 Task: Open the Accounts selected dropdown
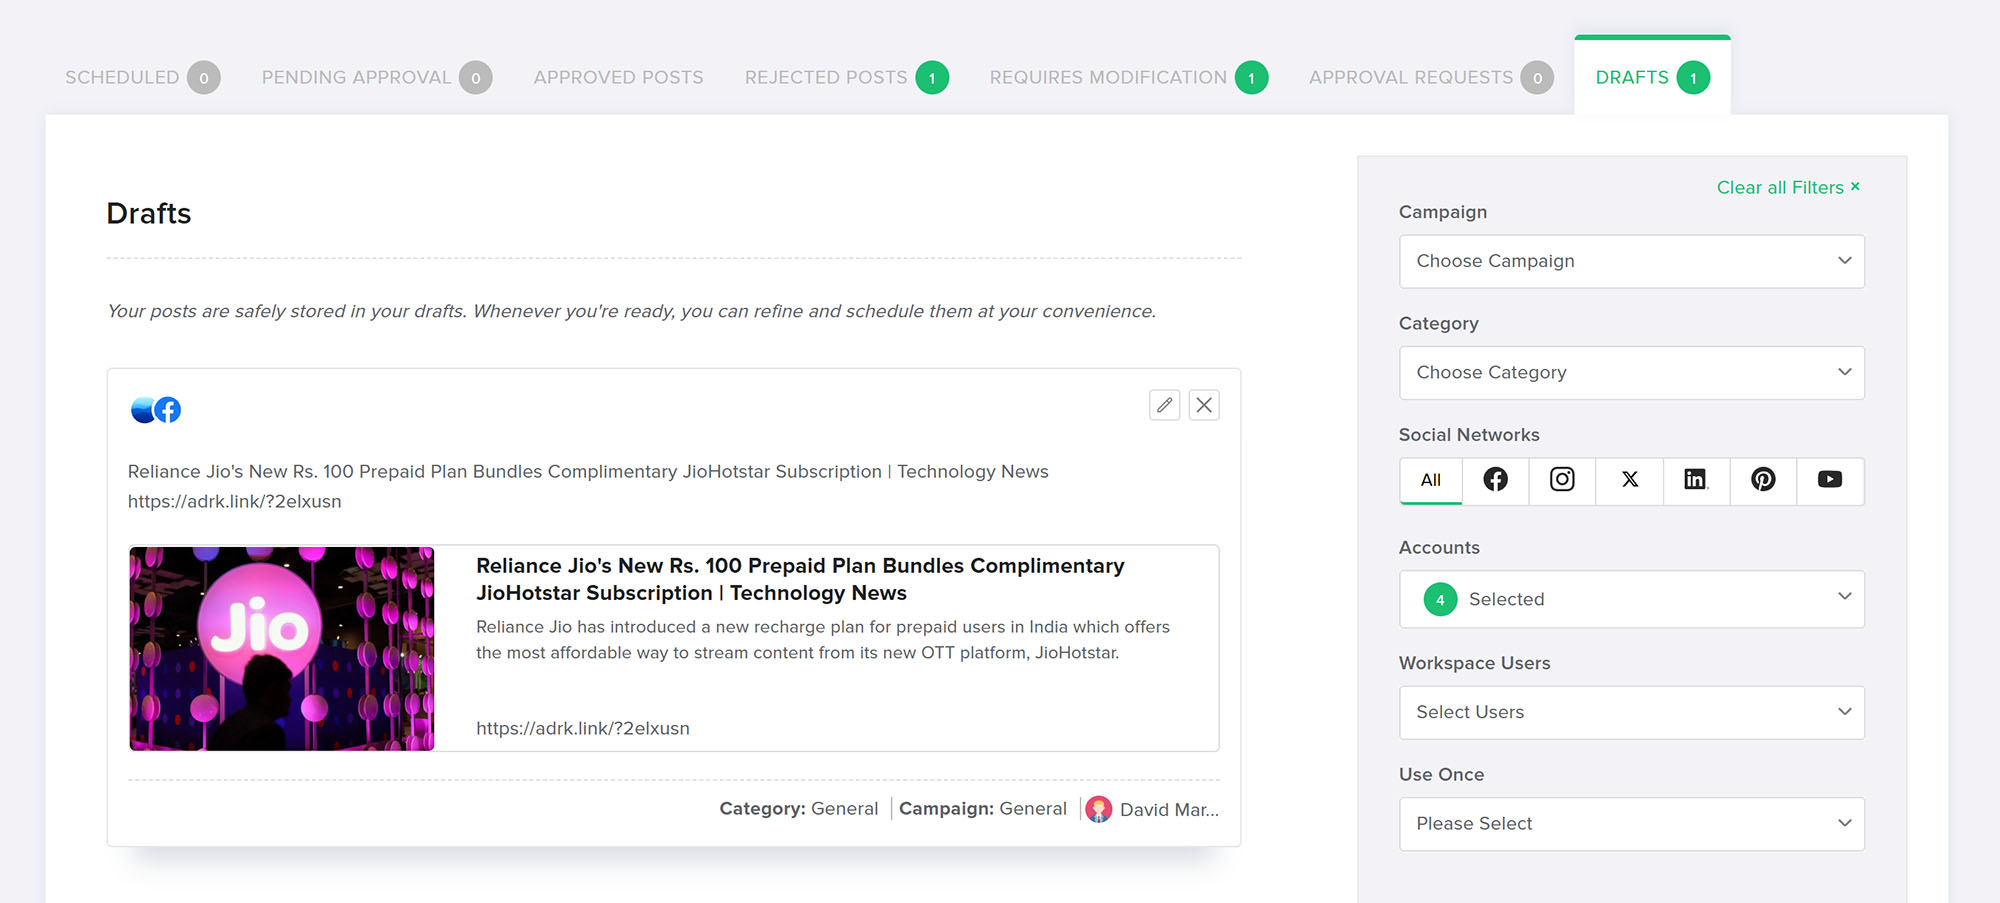(1631, 599)
